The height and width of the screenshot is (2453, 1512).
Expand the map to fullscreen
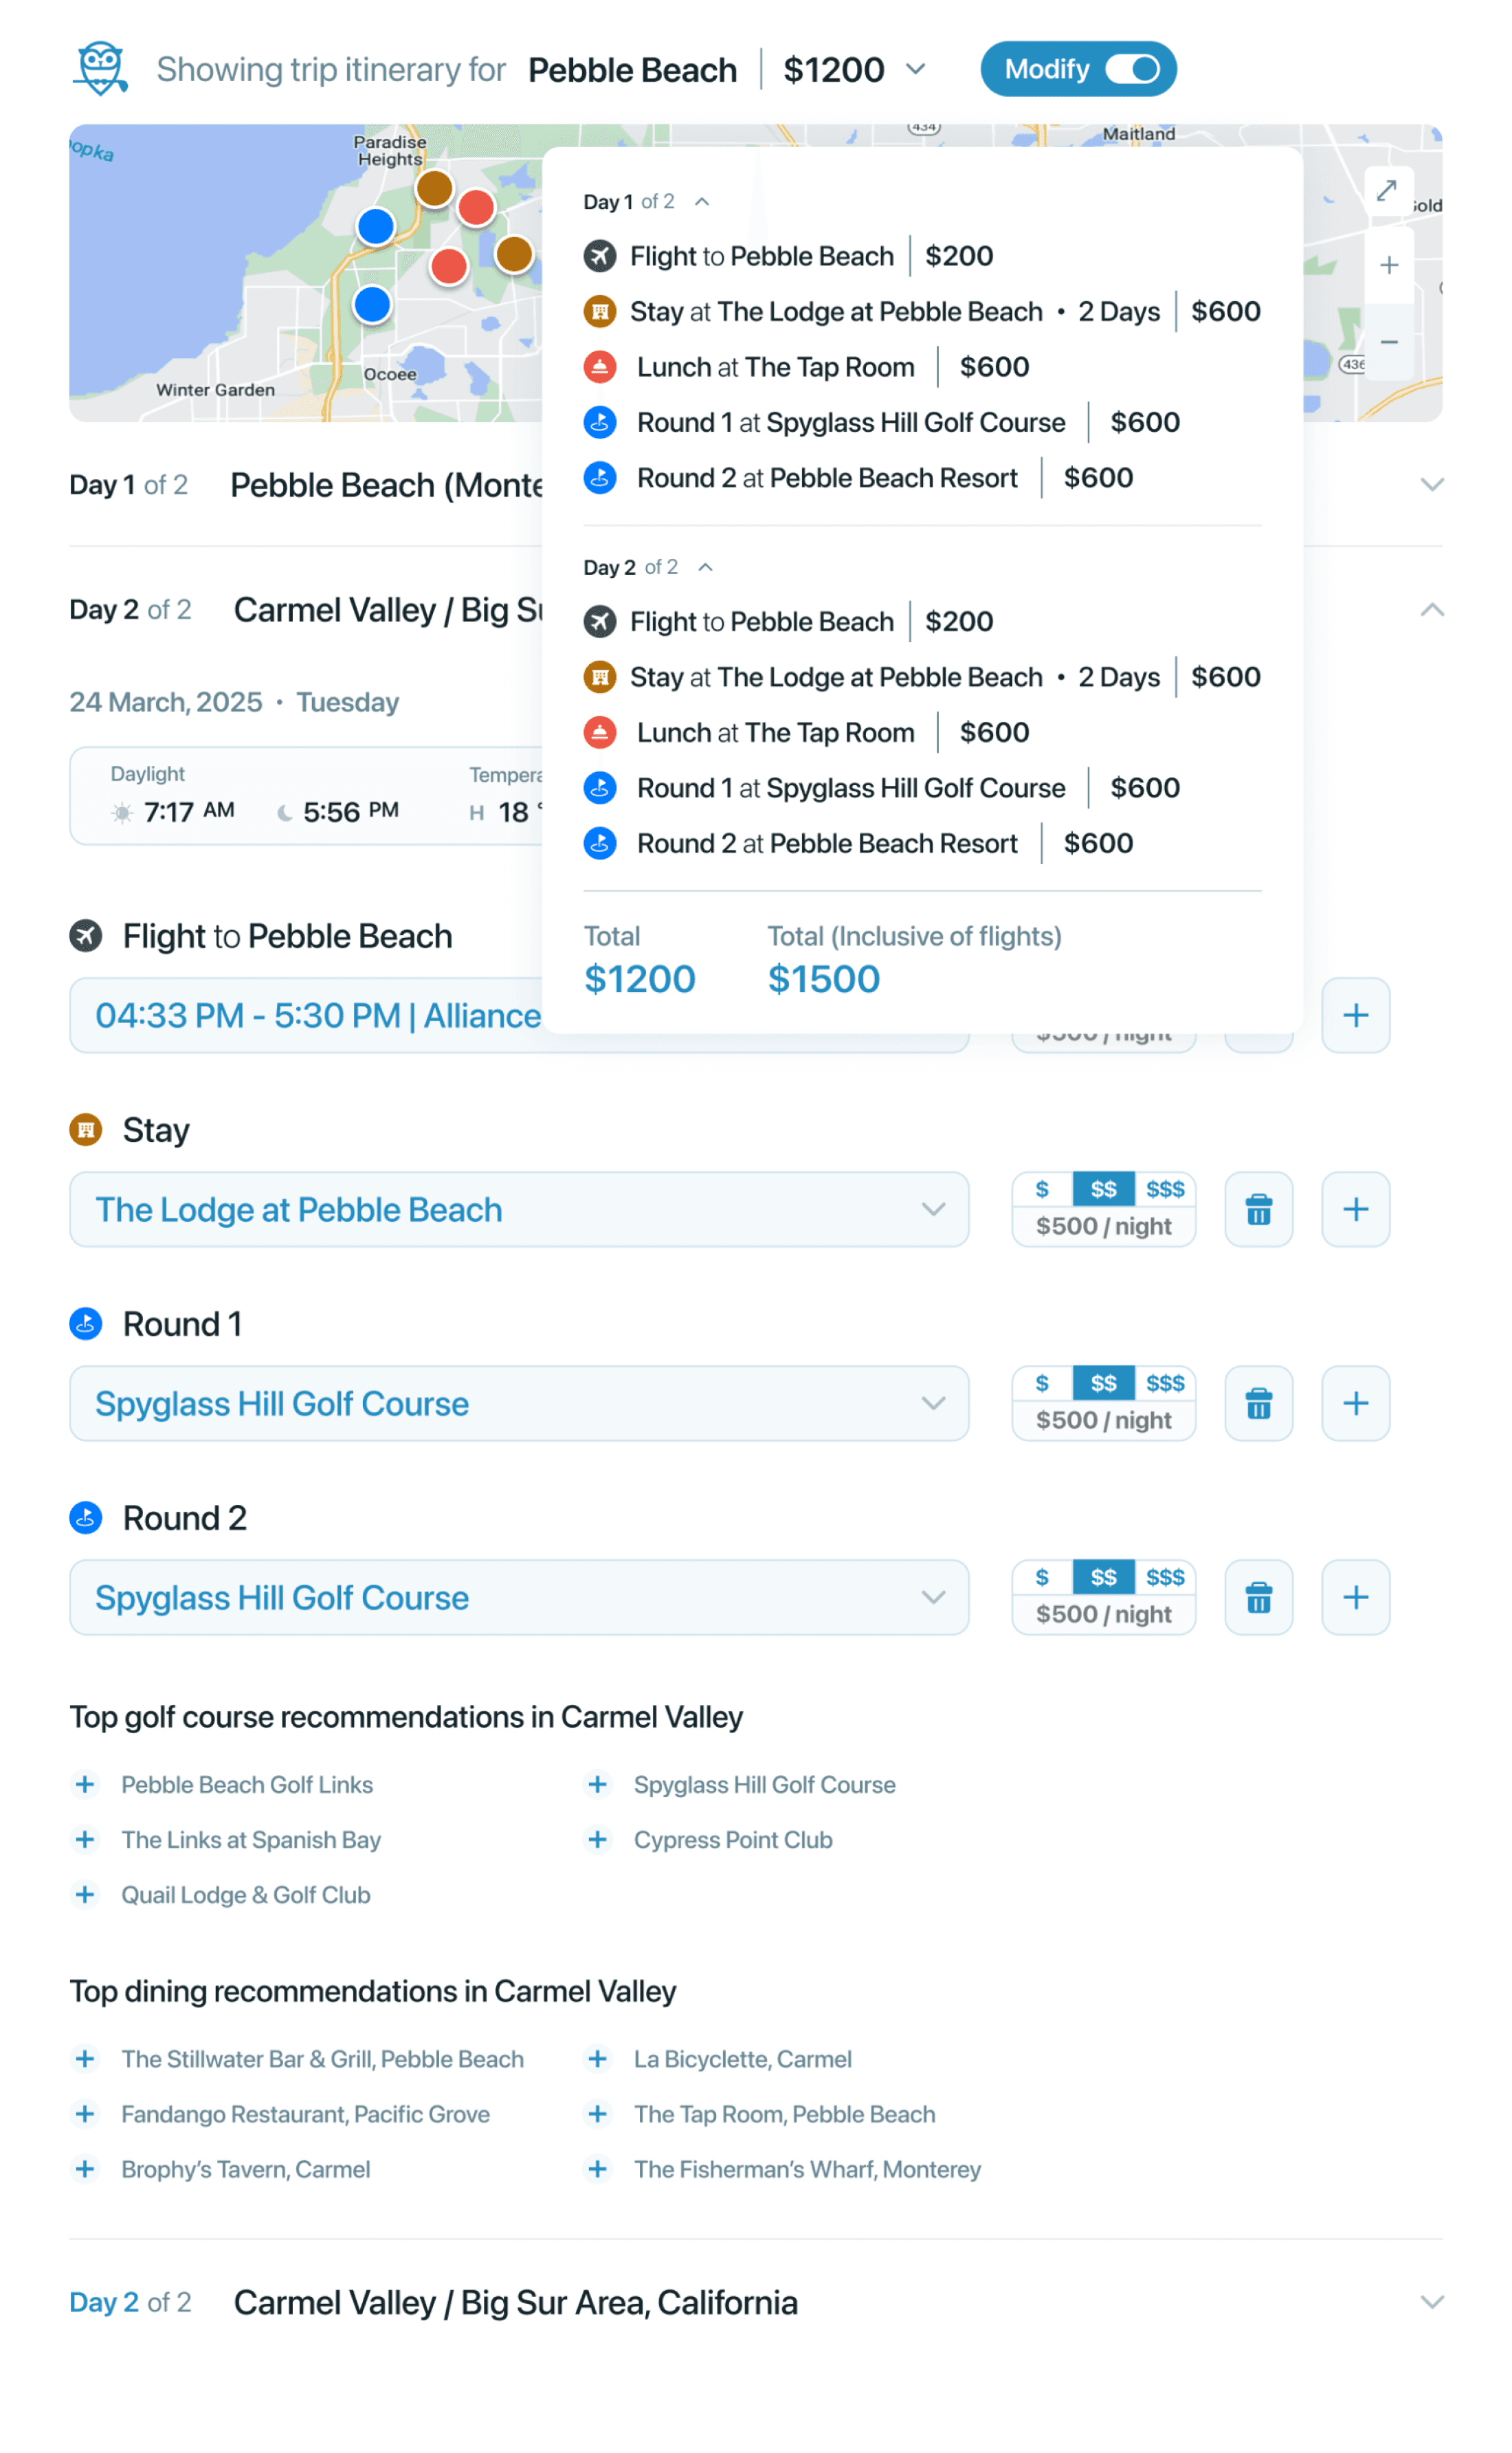[1387, 191]
